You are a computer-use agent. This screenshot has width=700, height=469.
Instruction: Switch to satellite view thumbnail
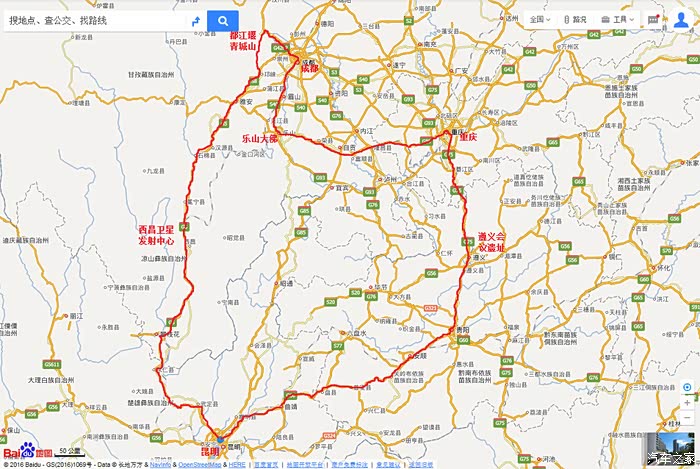(x=671, y=448)
